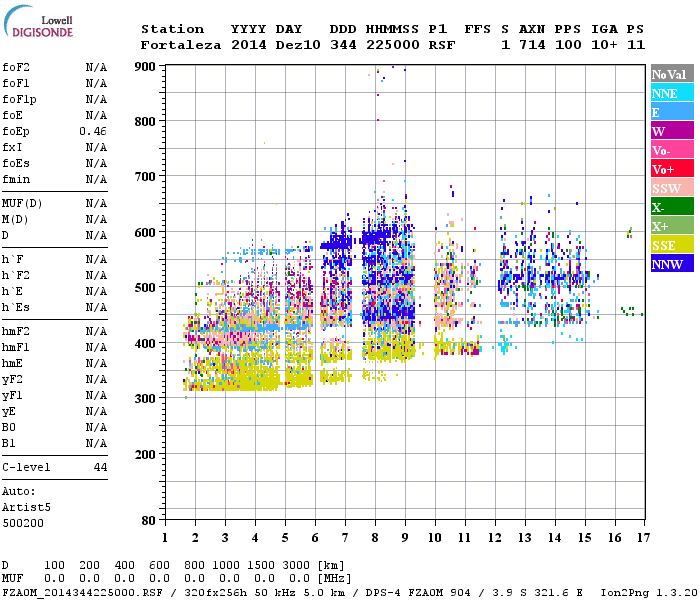The height and width of the screenshot is (600, 700).
Task: Click the IGA value 10+
Action: pos(604,45)
